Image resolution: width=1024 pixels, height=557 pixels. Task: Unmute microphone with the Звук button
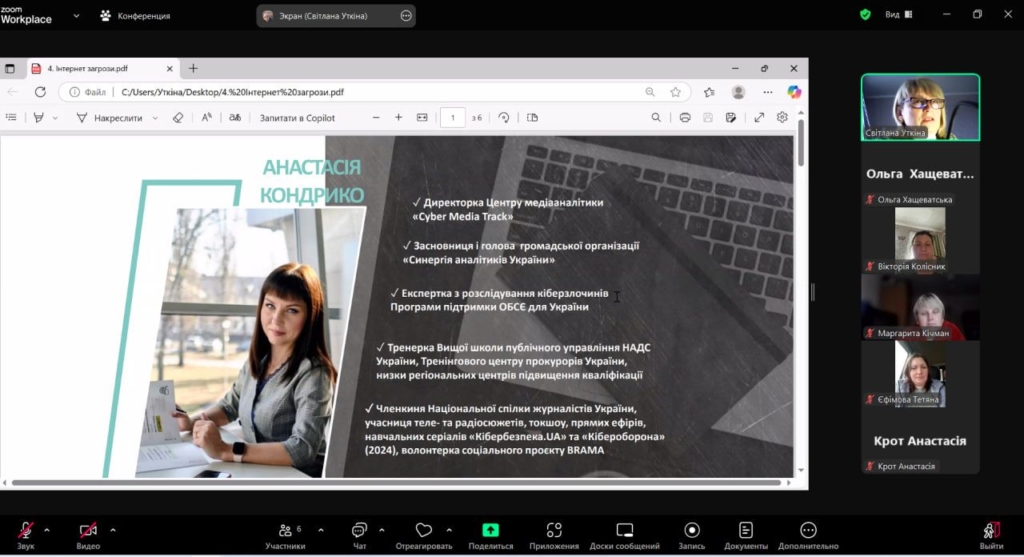coord(25,531)
